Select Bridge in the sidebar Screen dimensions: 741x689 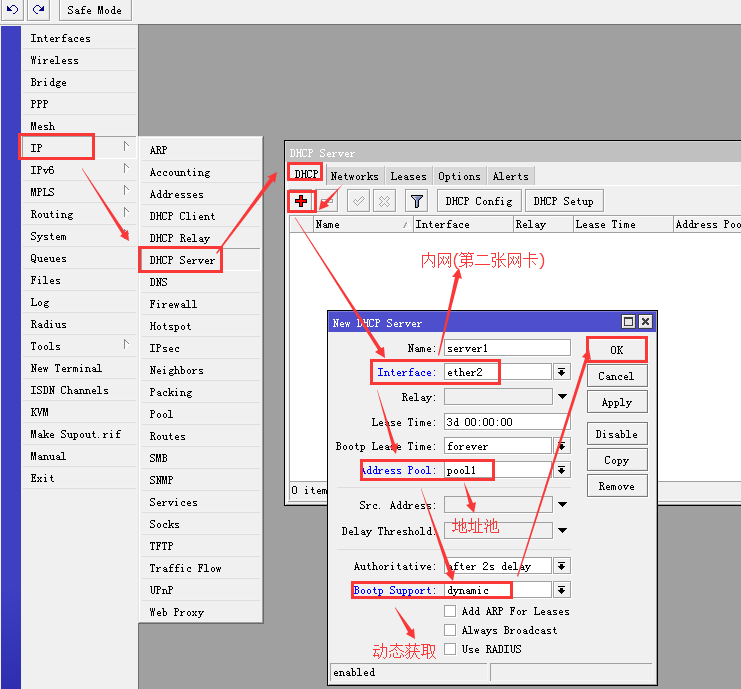point(79,82)
